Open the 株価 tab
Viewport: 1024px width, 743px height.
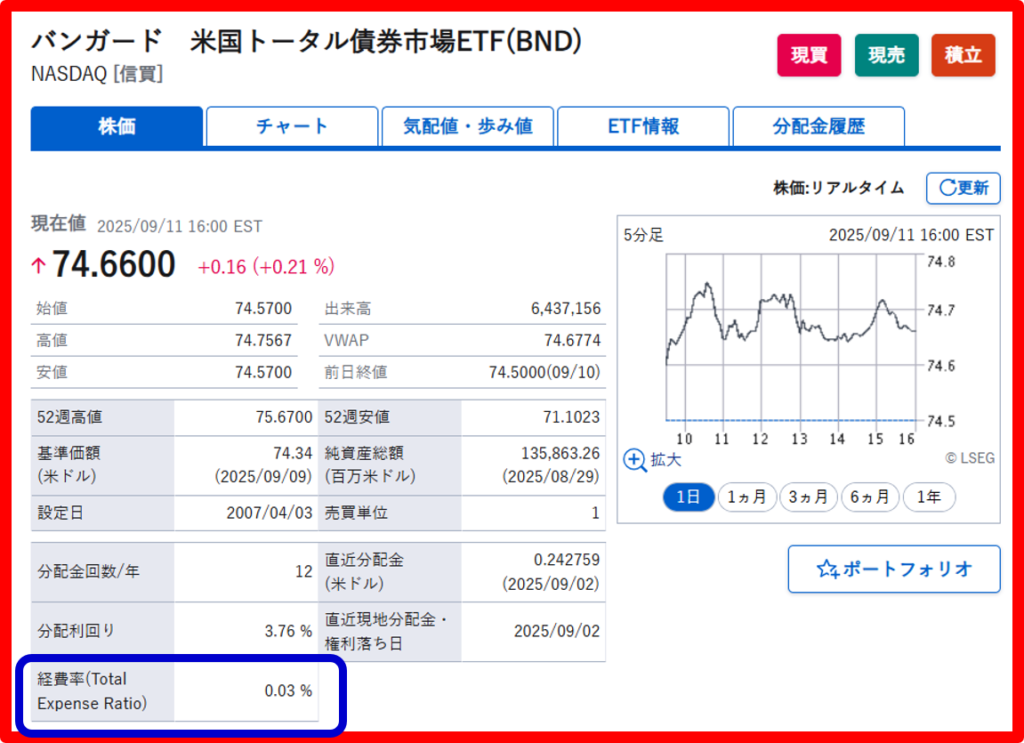pyautogui.click(x=117, y=127)
